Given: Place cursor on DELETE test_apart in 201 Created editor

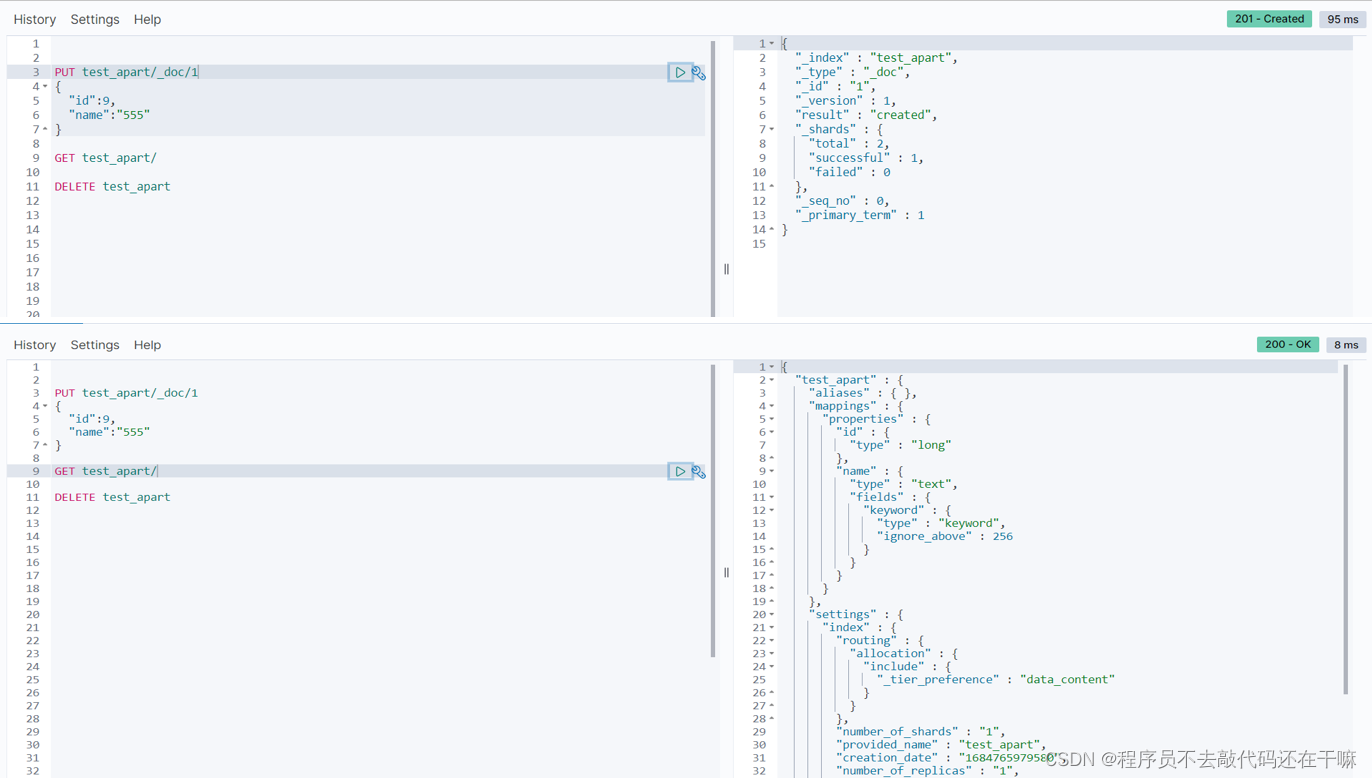Looking at the screenshot, I should (112, 186).
